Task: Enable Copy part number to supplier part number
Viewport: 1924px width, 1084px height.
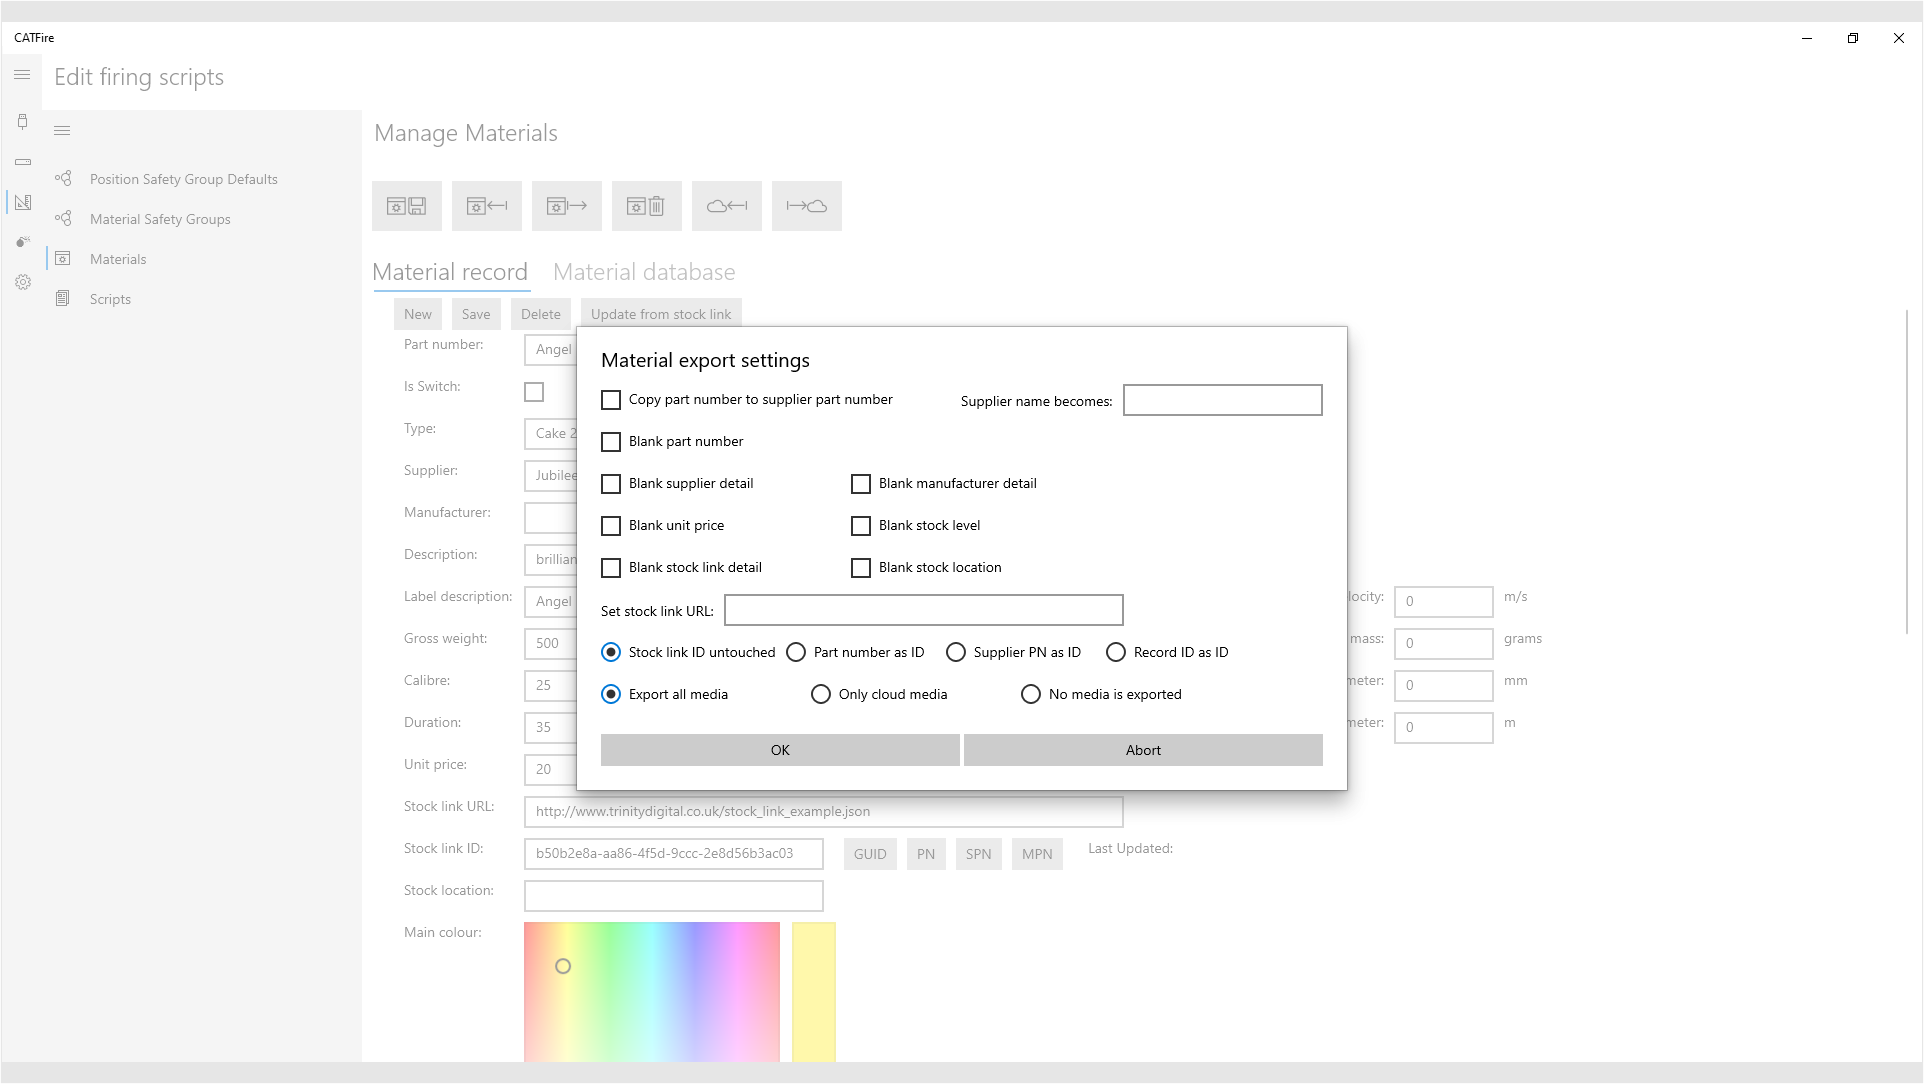Action: (x=611, y=400)
